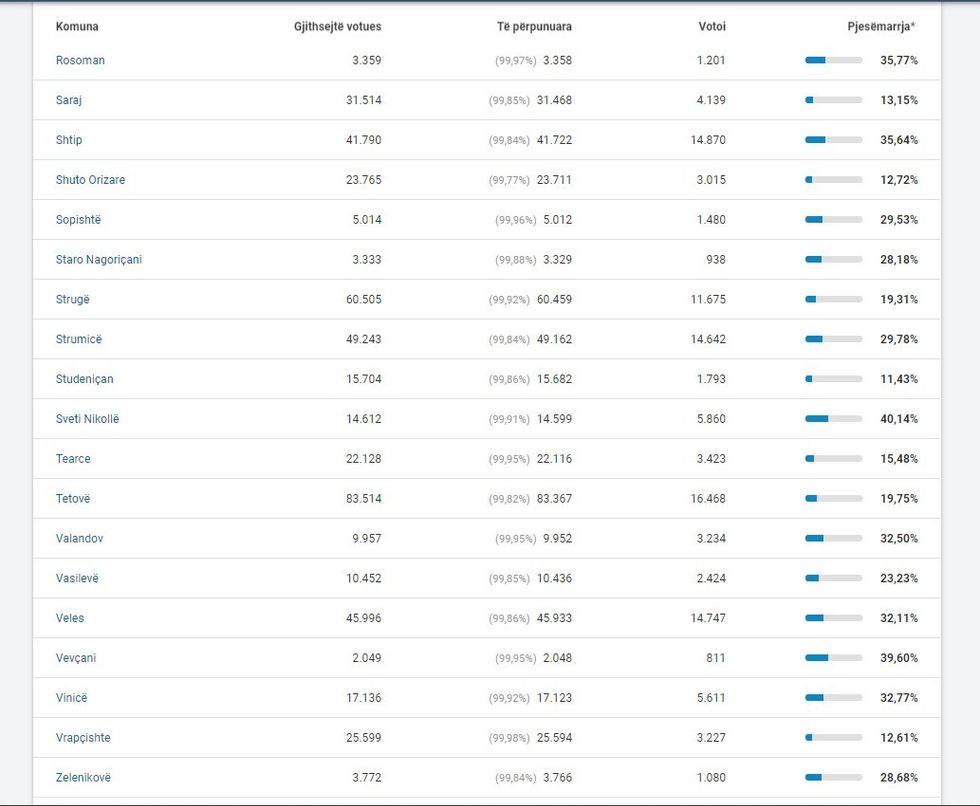
Task: Click the Gjithsejtë votues column header
Action: [x=338, y=26]
